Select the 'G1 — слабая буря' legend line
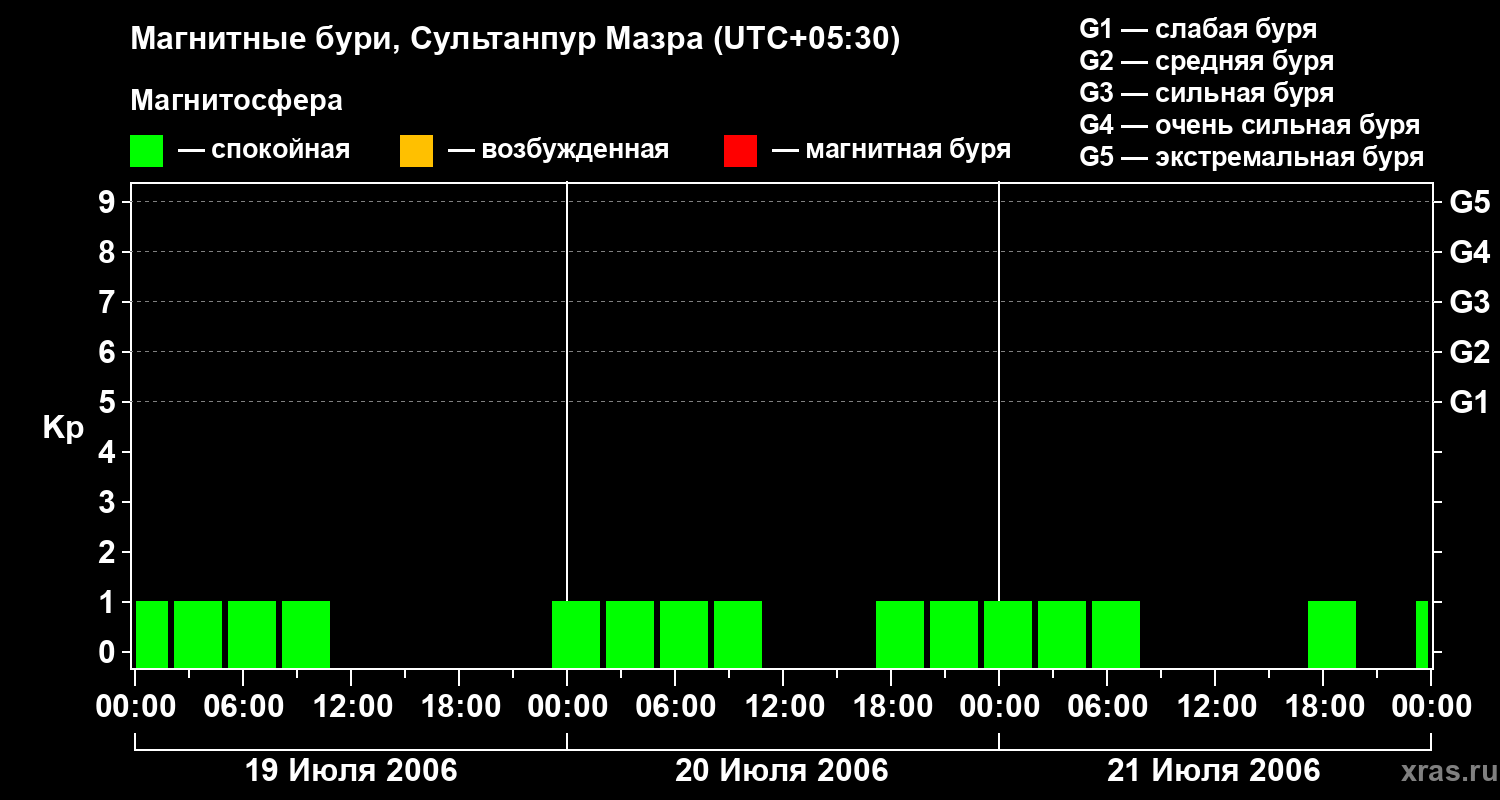Screen dimensions: 1500x800 tap(1198, 29)
